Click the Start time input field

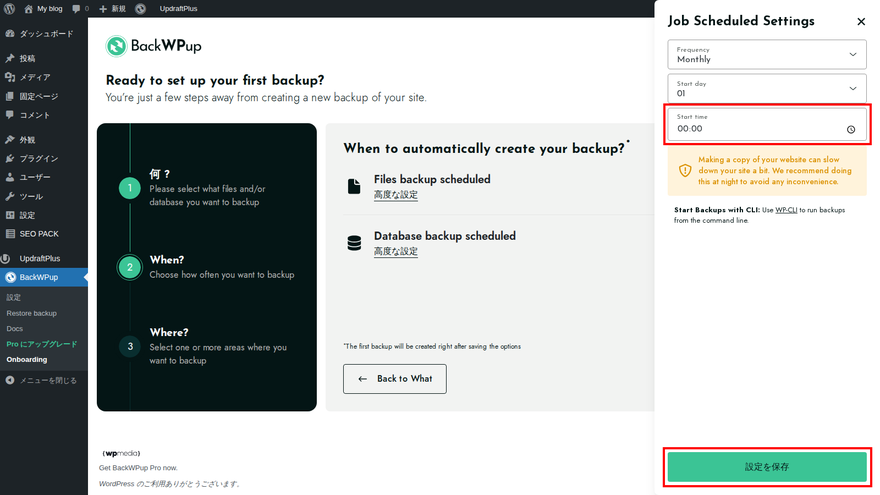[767, 124]
